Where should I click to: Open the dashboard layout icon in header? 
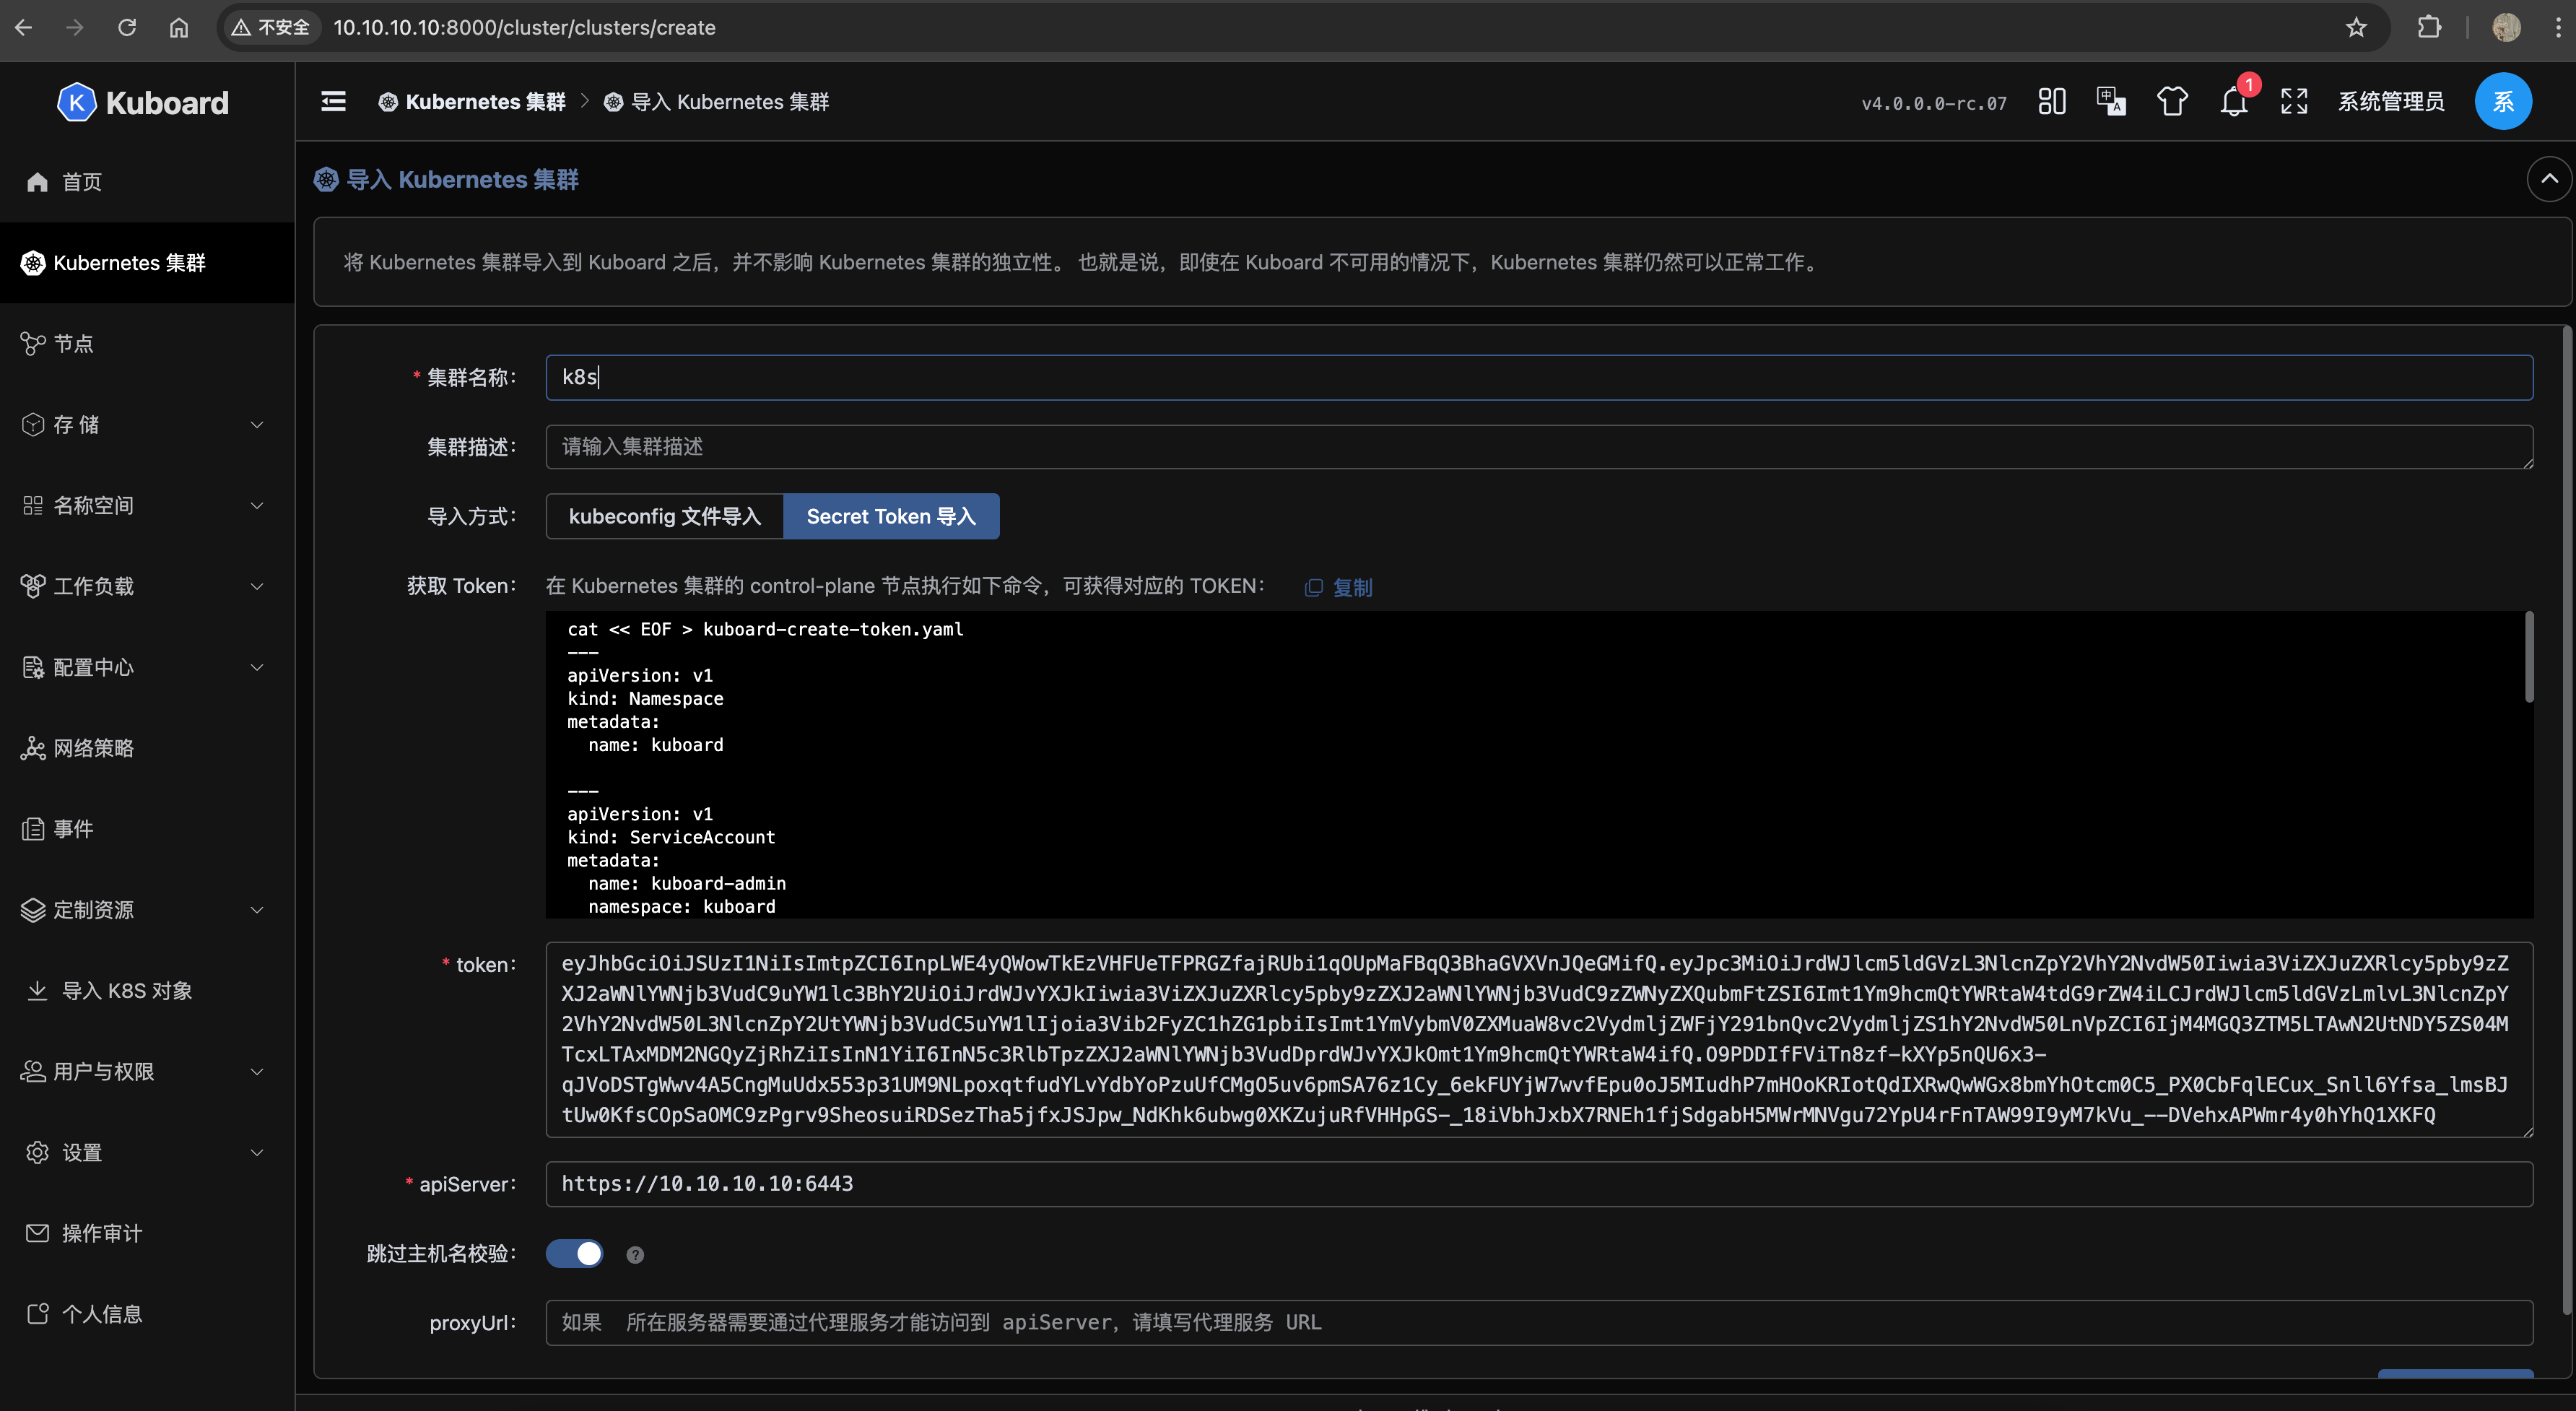point(2052,101)
